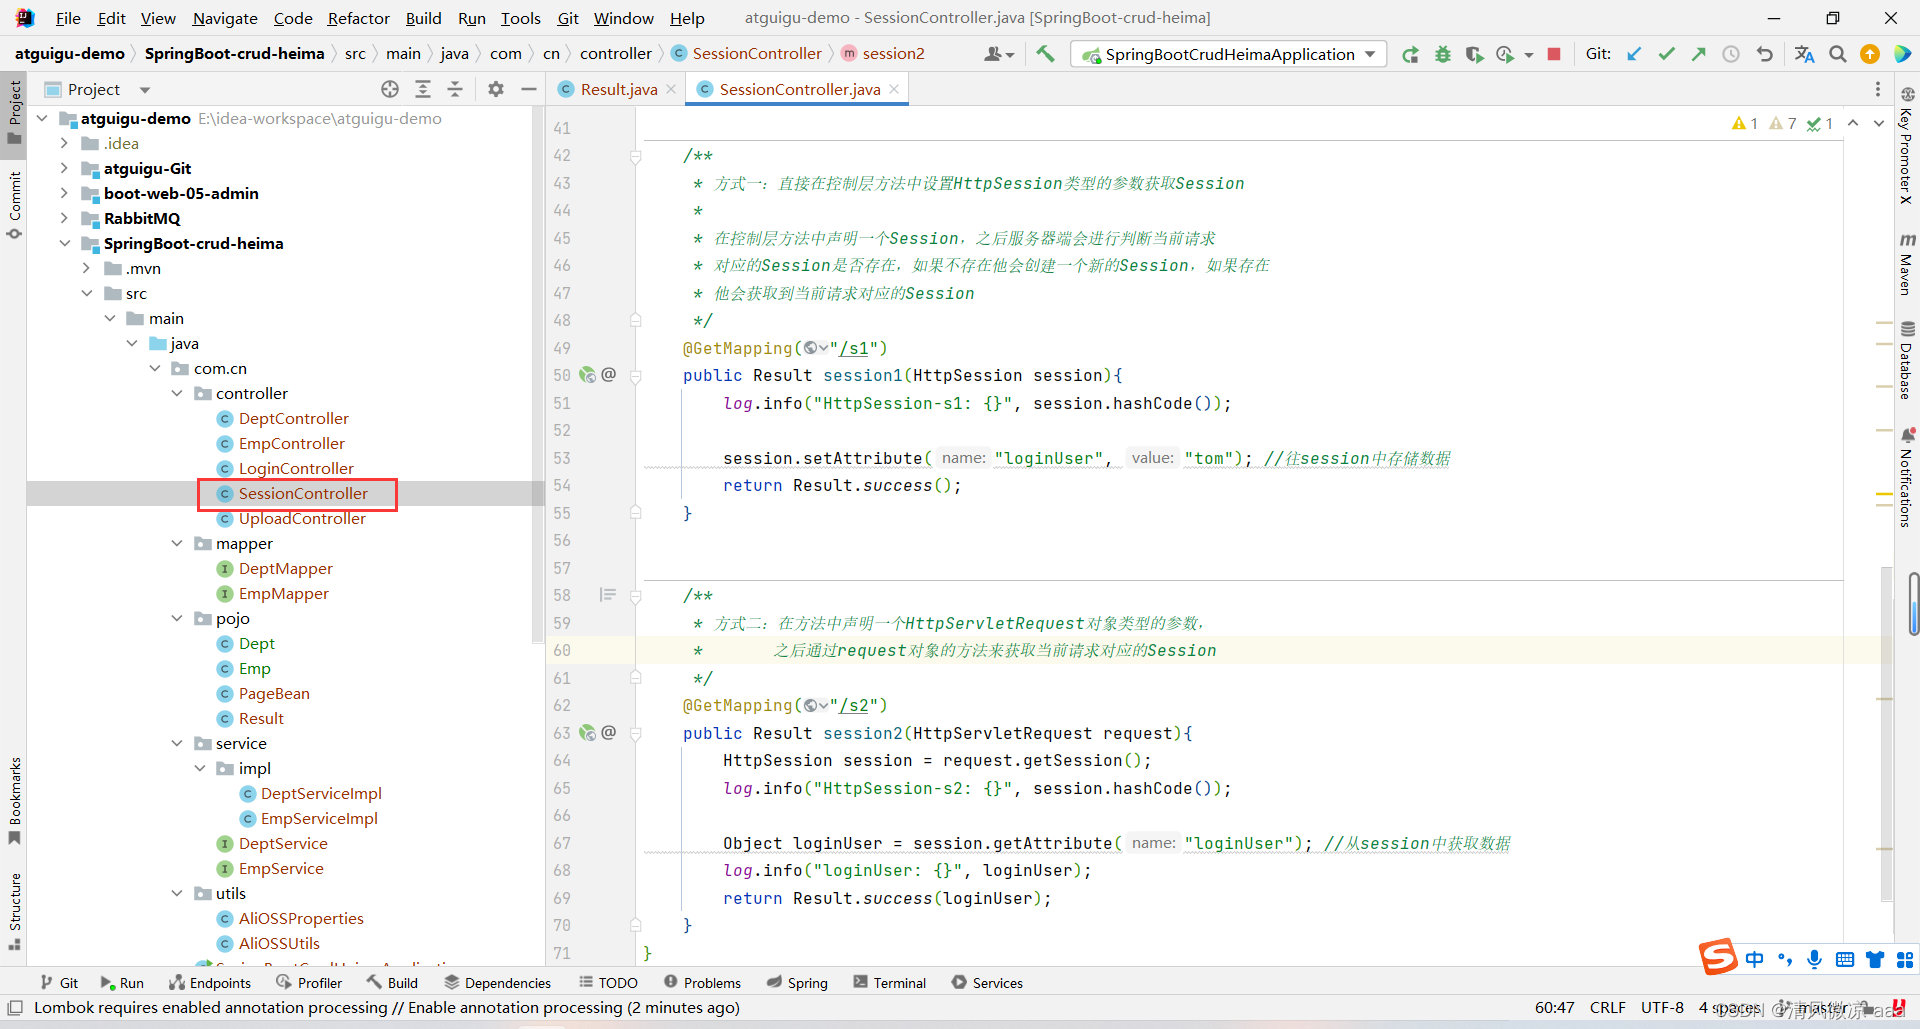The height and width of the screenshot is (1029, 1920).
Task: Open the user account icon dropdown
Action: tap(999, 54)
